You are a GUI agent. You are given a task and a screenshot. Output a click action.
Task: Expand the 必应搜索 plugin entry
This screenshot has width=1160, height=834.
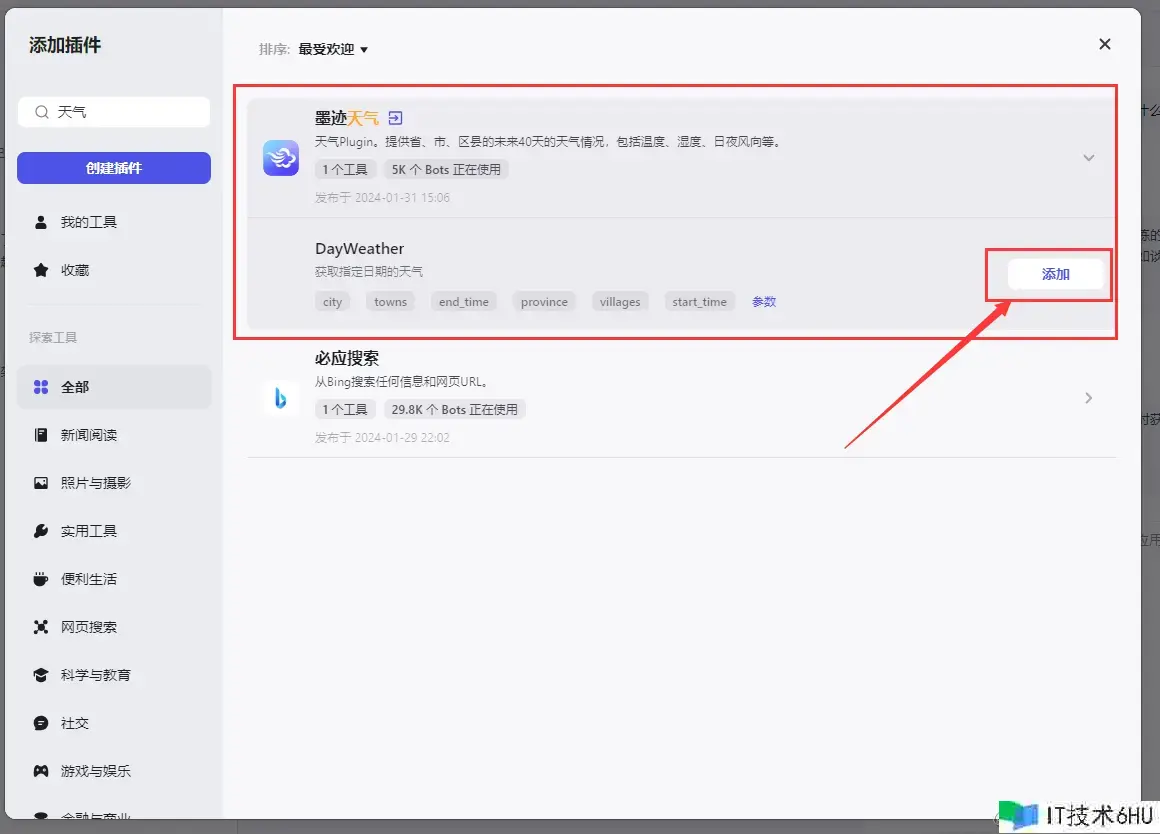tap(1089, 398)
